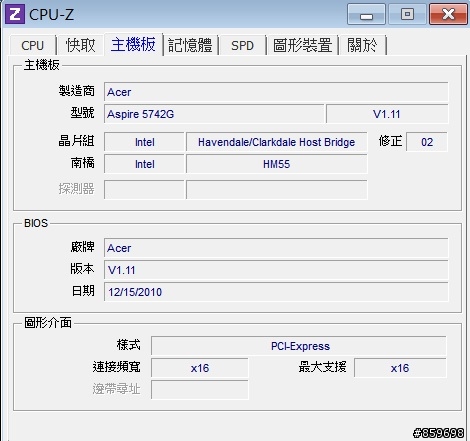Click the V1.11 value beside the model
The width and height of the screenshot is (470, 441).
coord(387,114)
